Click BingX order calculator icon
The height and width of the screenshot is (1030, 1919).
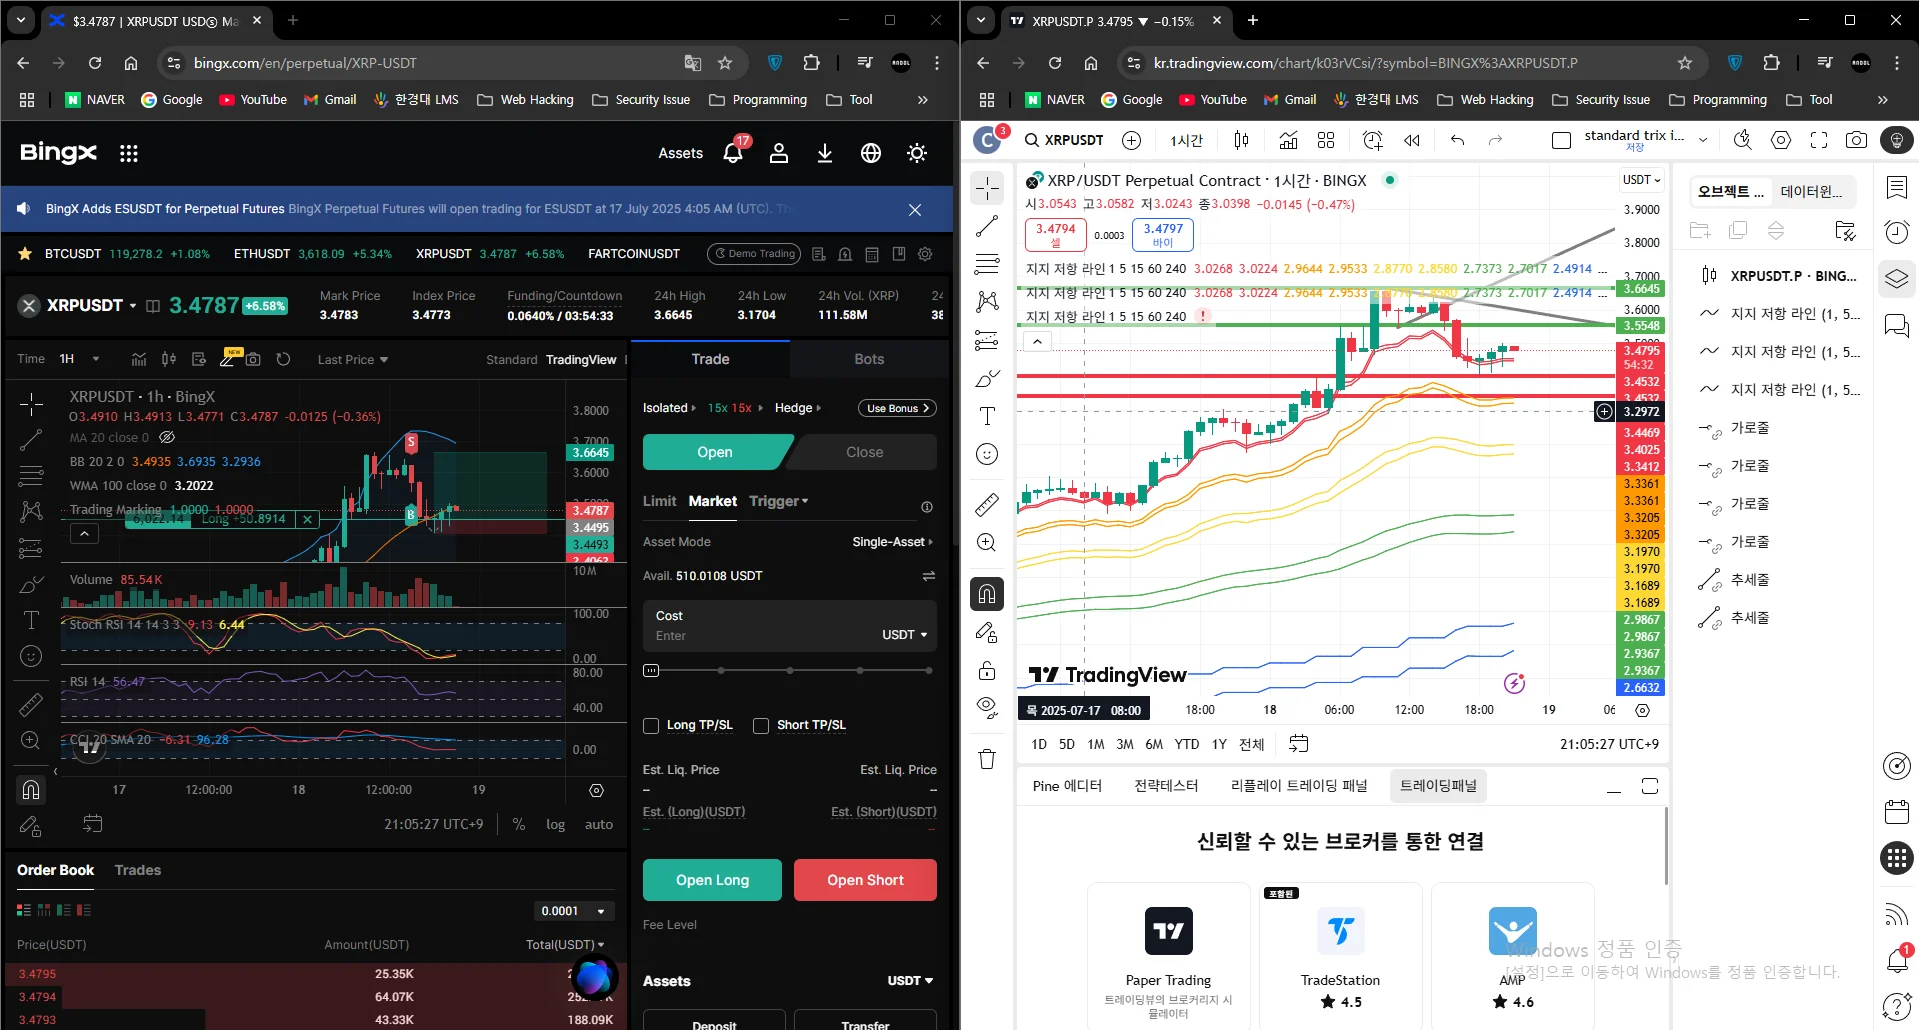[x=871, y=254]
